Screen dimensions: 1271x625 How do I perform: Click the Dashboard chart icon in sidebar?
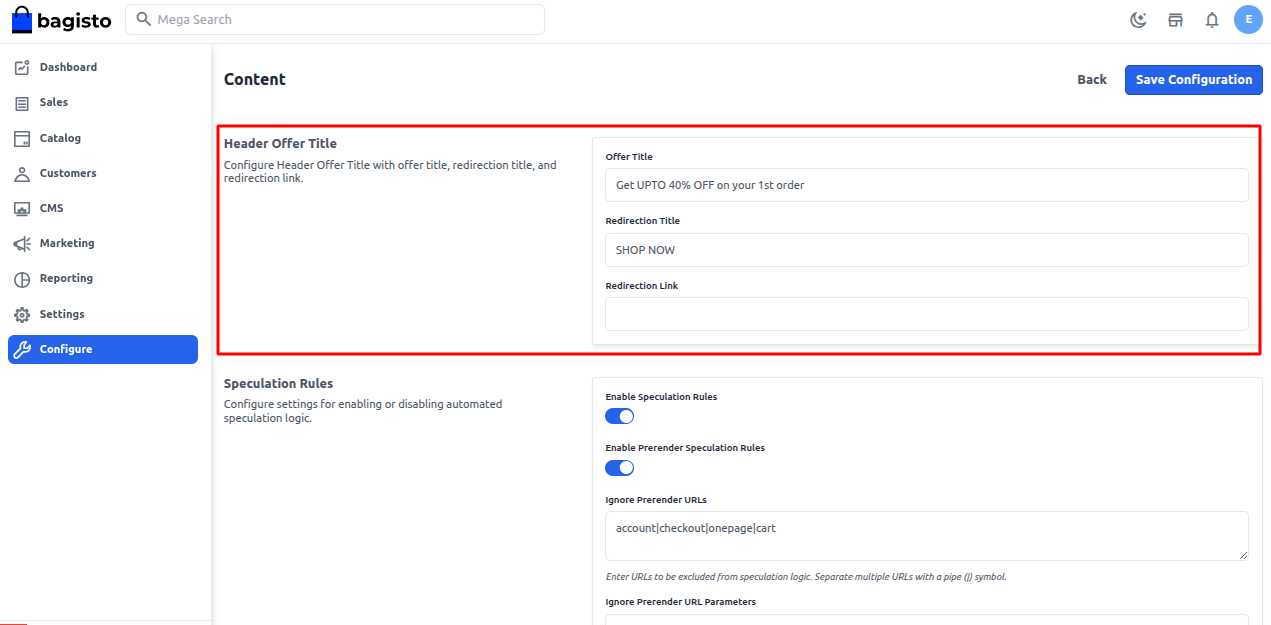(x=22, y=68)
